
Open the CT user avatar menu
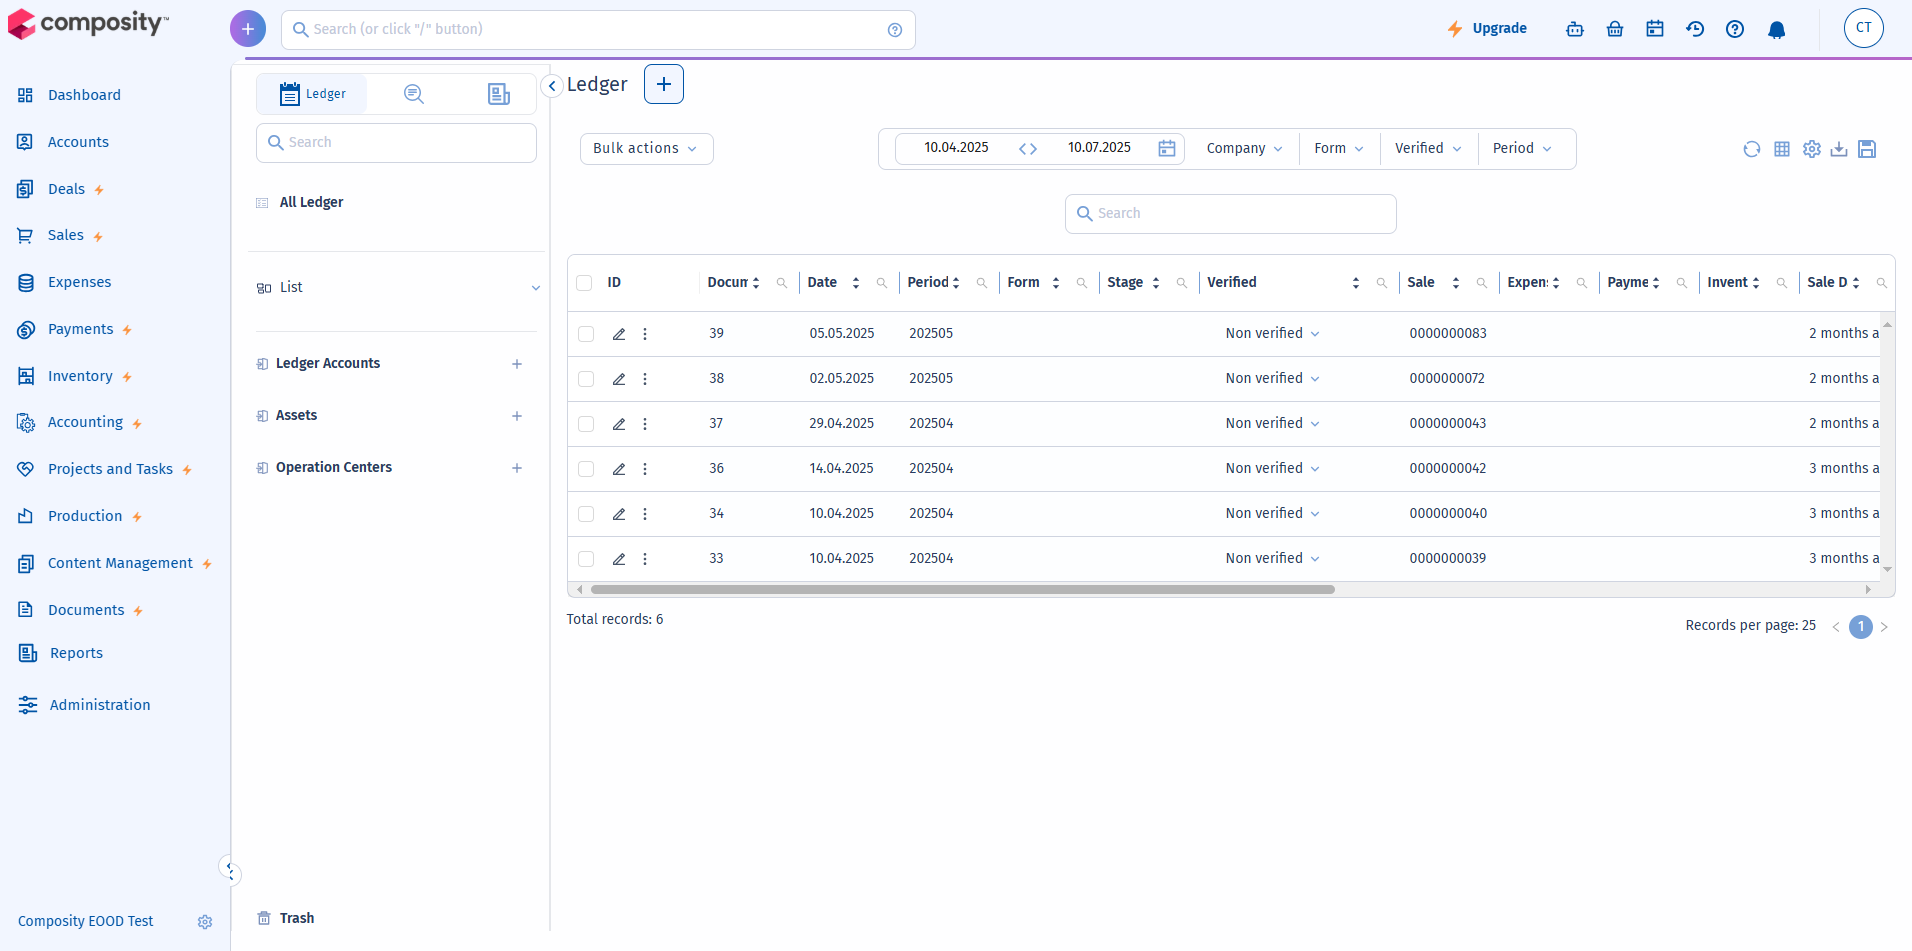[1864, 28]
